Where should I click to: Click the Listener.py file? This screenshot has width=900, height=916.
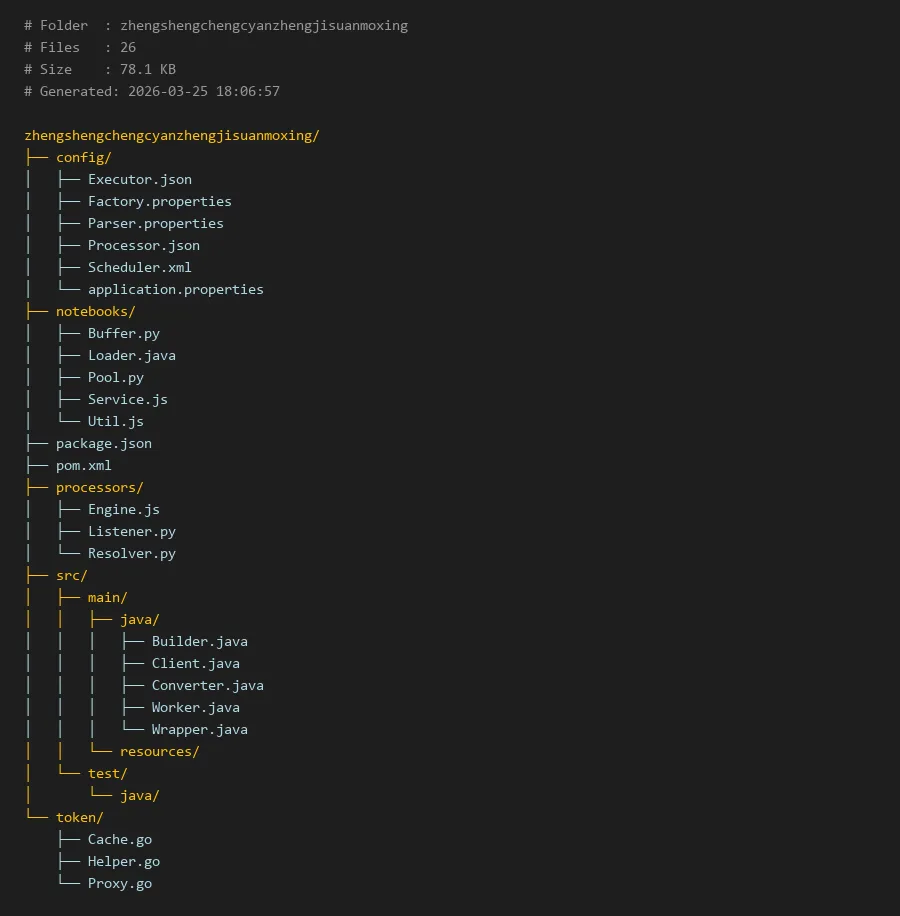[131, 531]
